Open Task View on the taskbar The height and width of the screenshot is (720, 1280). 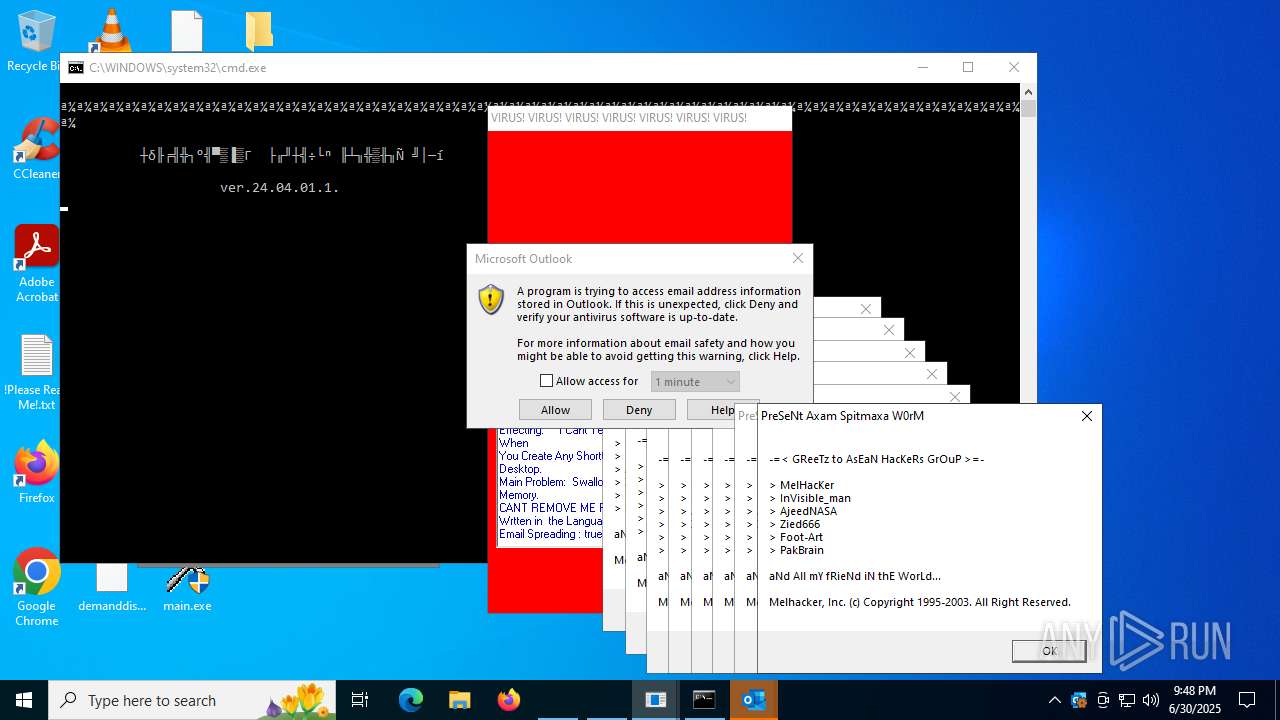tap(360, 700)
